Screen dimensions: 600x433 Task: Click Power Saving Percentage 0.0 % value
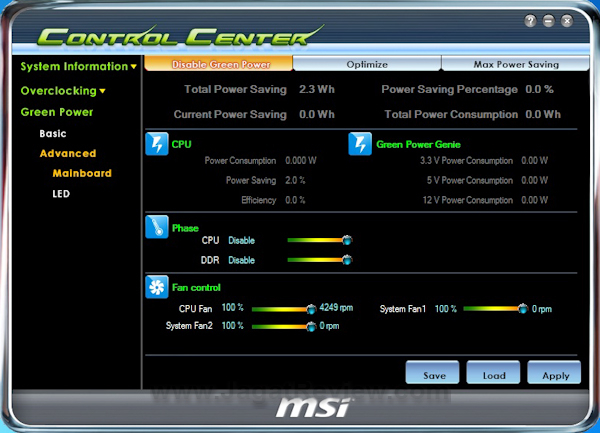(540, 90)
